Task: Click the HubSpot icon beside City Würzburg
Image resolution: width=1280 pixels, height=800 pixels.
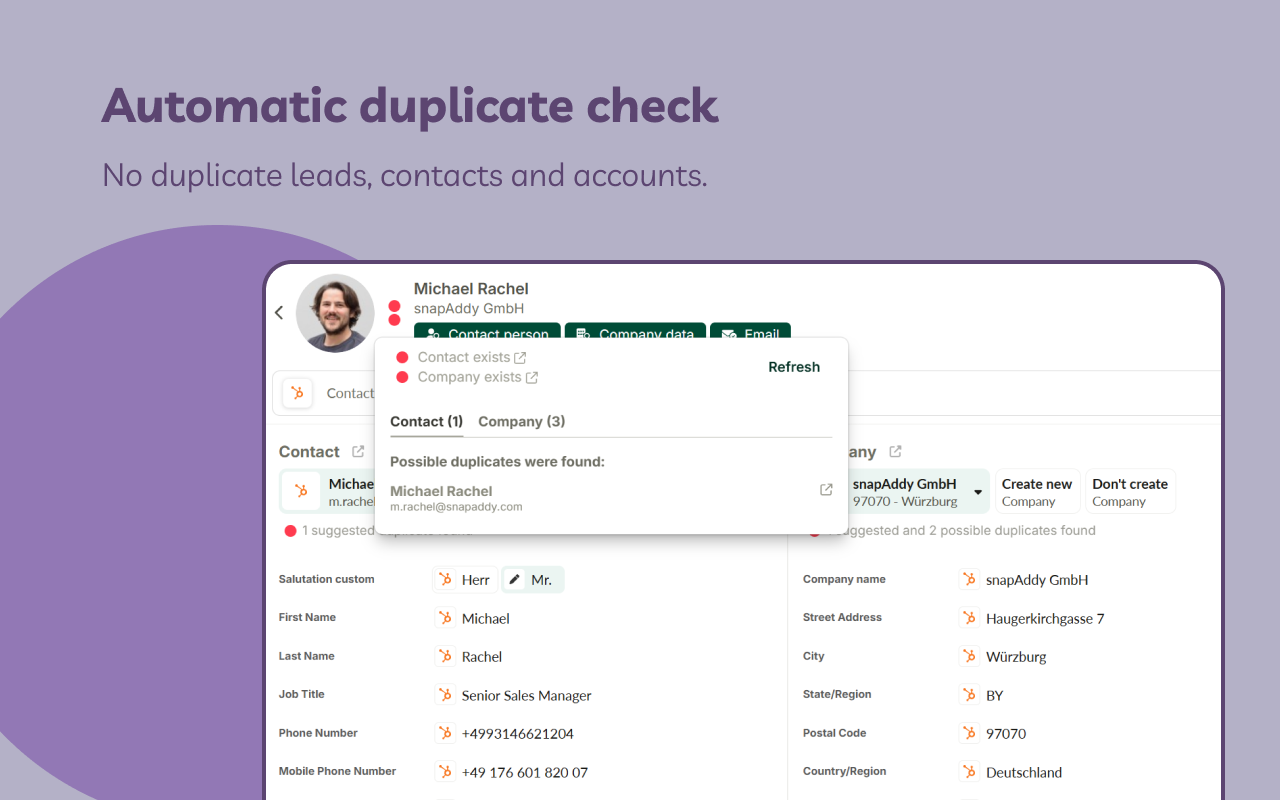Action: pos(969,656)
